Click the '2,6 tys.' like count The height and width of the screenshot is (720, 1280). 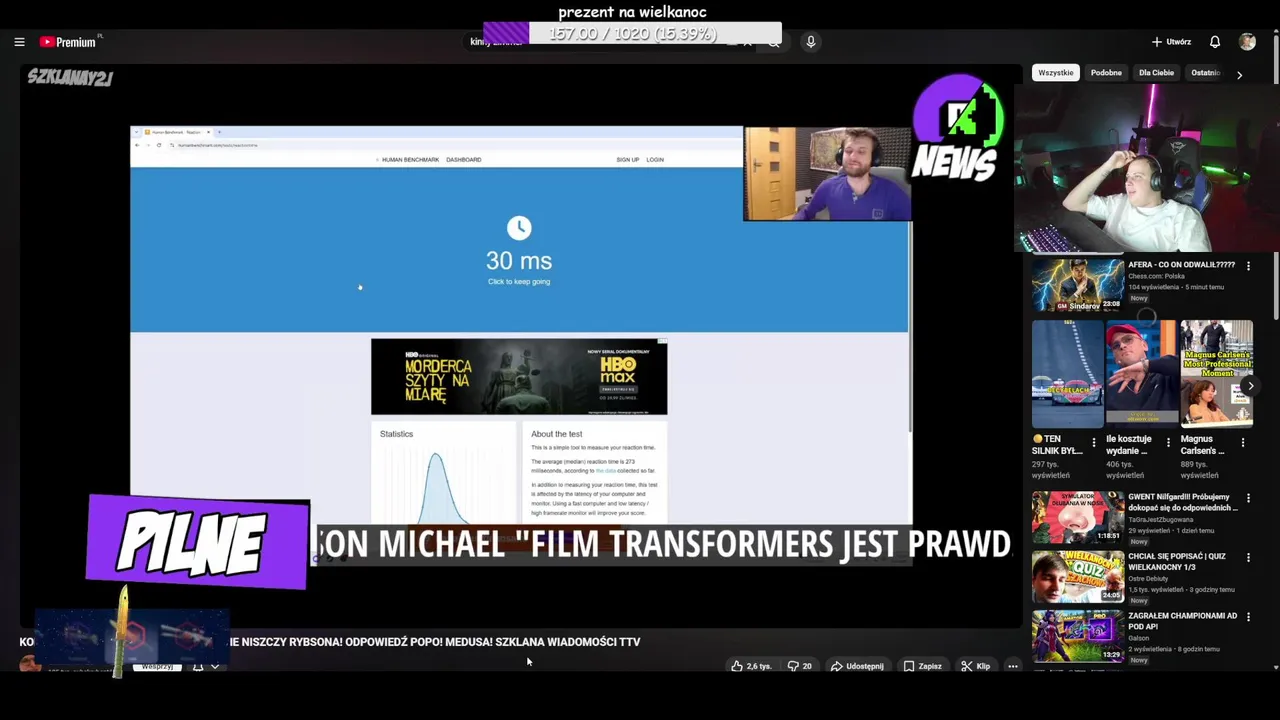759,666
